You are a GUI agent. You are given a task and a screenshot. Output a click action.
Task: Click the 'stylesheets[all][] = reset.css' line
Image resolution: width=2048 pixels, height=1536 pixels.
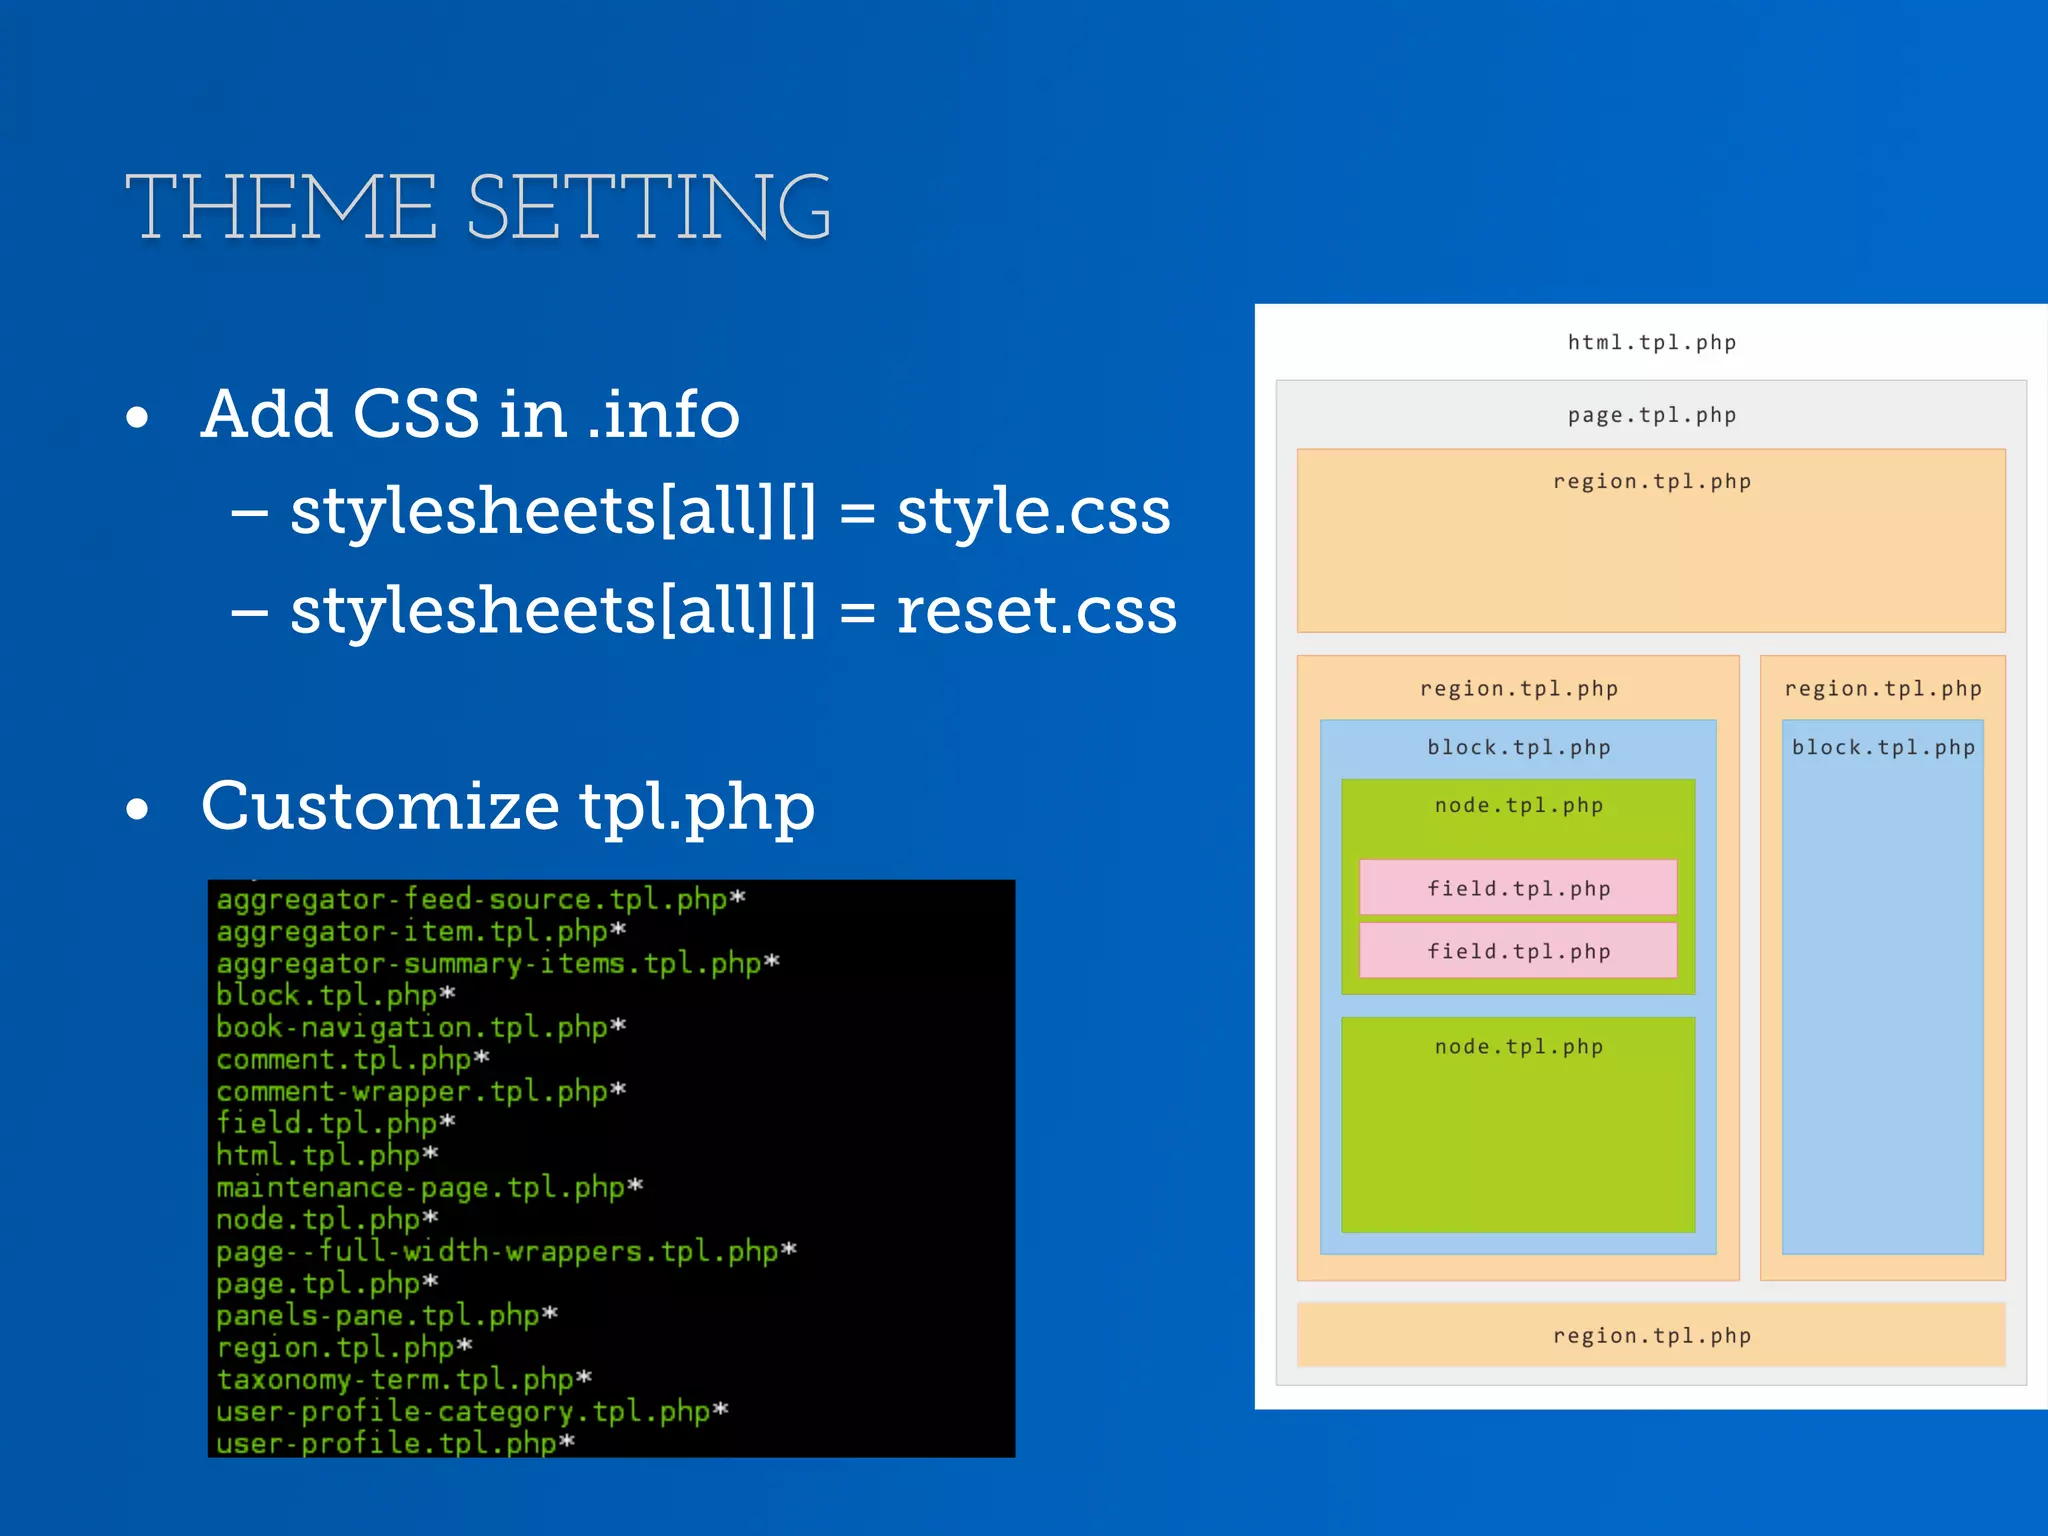pos(733,610)
